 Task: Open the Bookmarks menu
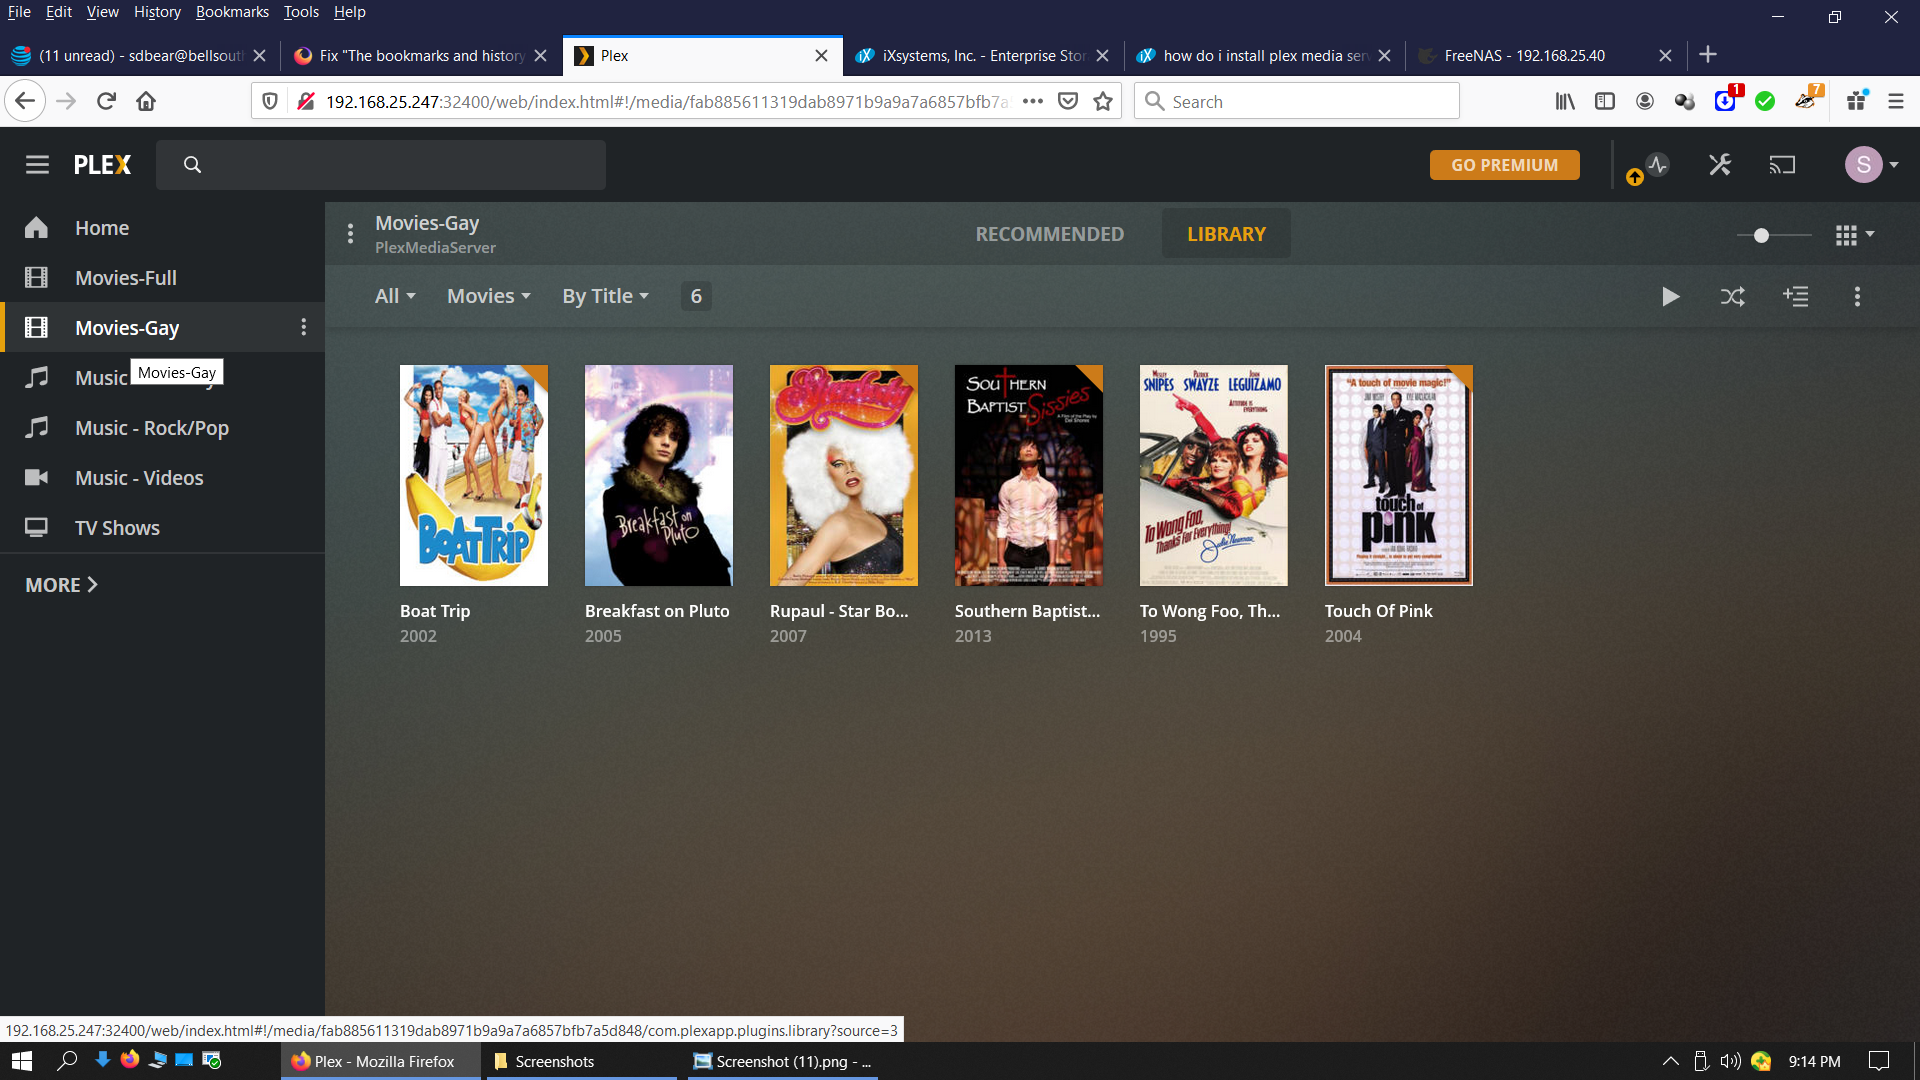(232, 12)
